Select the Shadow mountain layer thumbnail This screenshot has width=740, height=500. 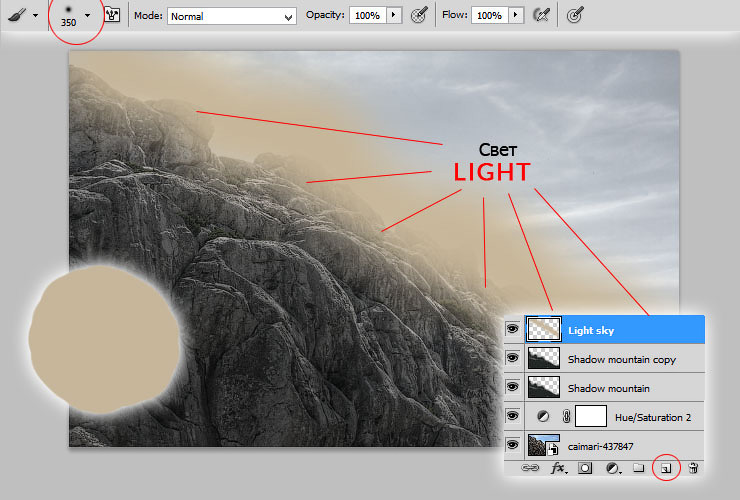pos(544,387)
